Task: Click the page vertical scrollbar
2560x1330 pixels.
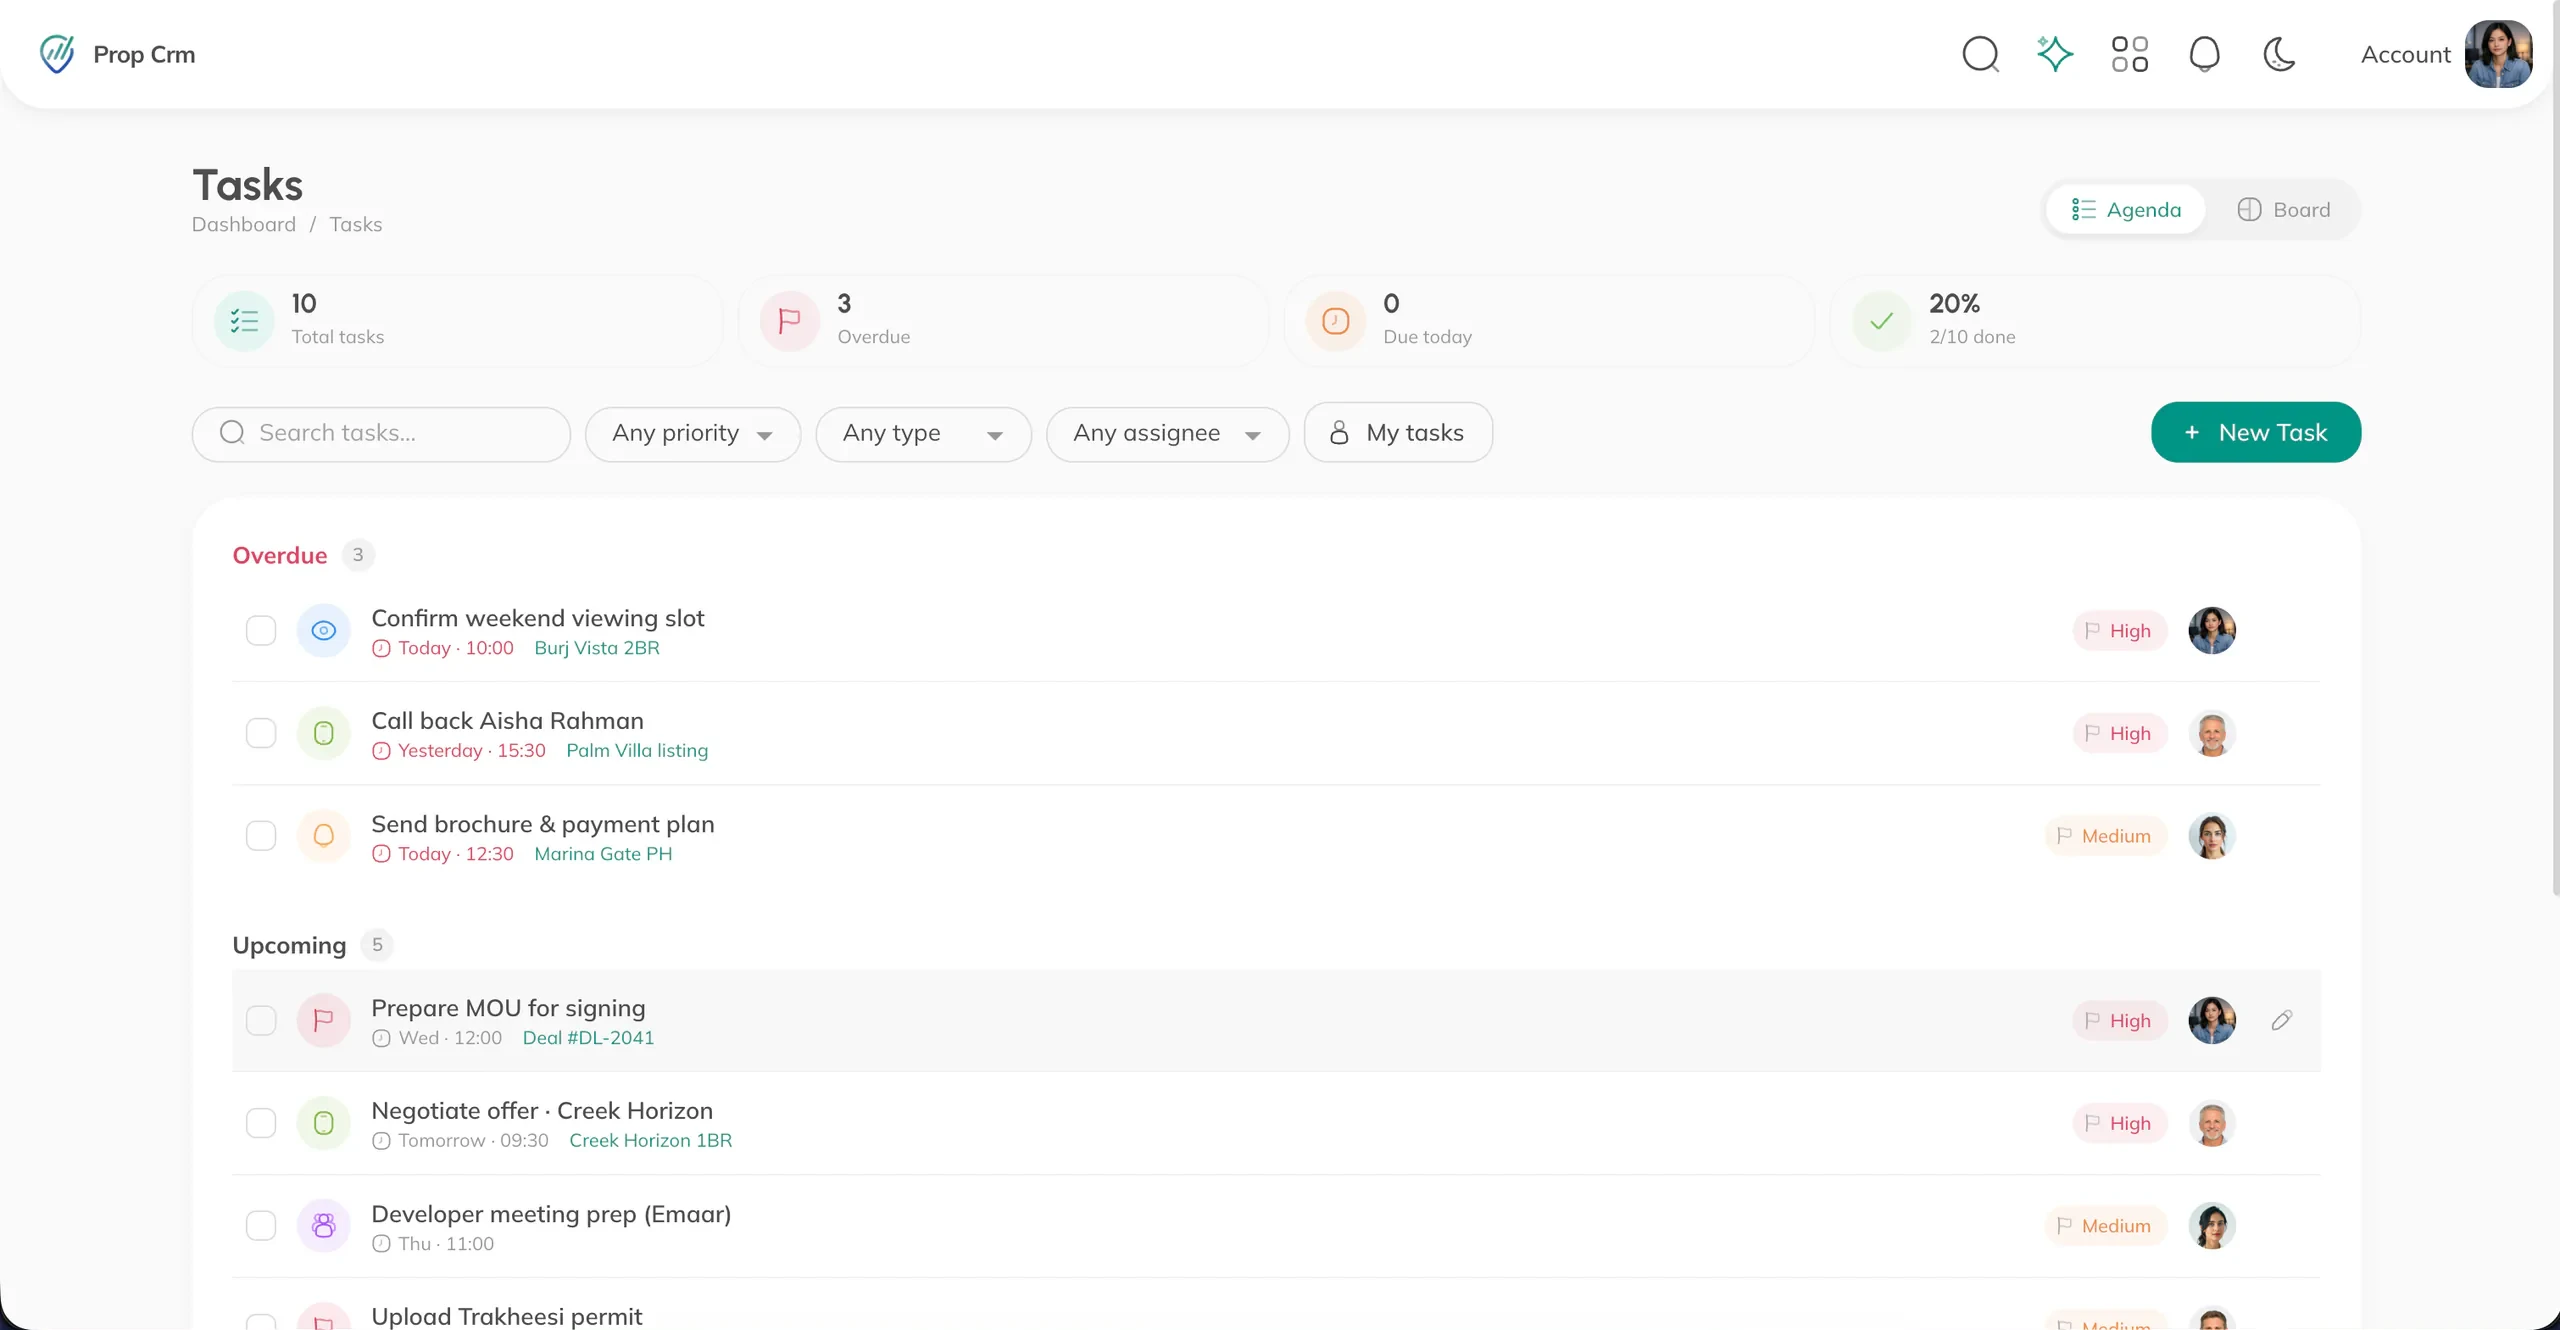Action: click(2556, 450)
